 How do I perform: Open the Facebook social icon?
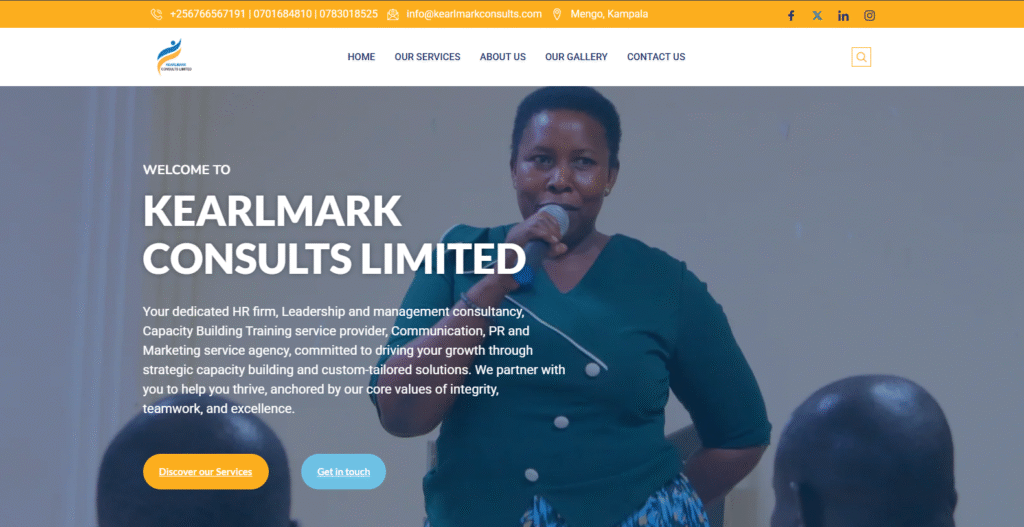tap(791, 16)
